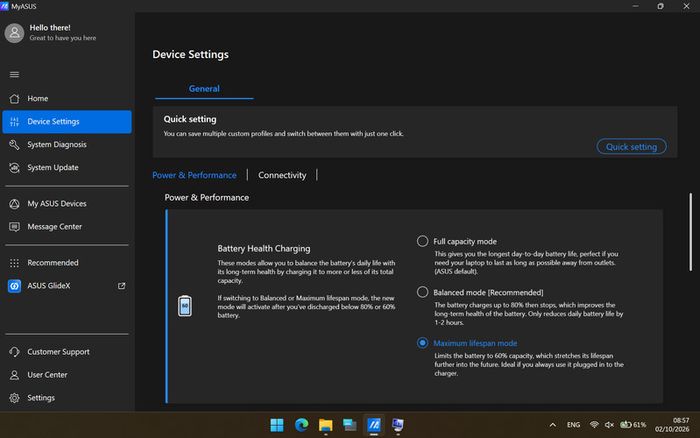Screen dimensions: 700x438
Task: Click the battery 61% tray indicator
Action: pos(633,425)
